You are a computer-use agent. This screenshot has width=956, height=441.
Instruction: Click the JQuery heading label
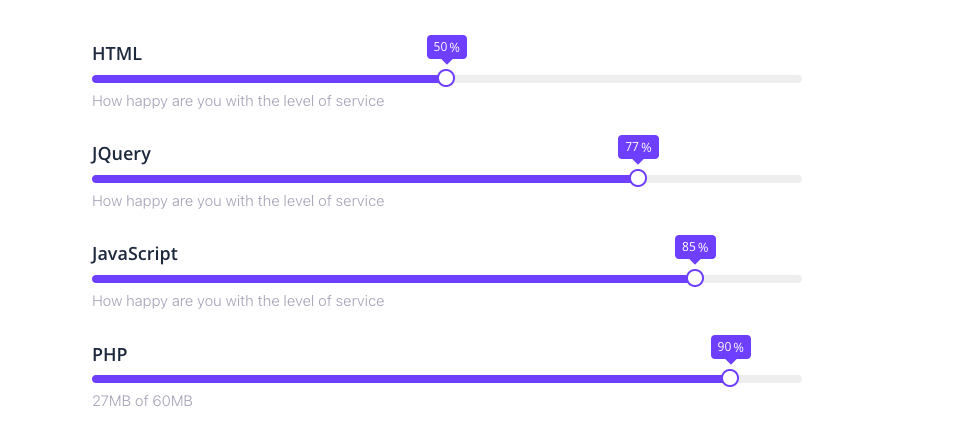click(121, 154)
